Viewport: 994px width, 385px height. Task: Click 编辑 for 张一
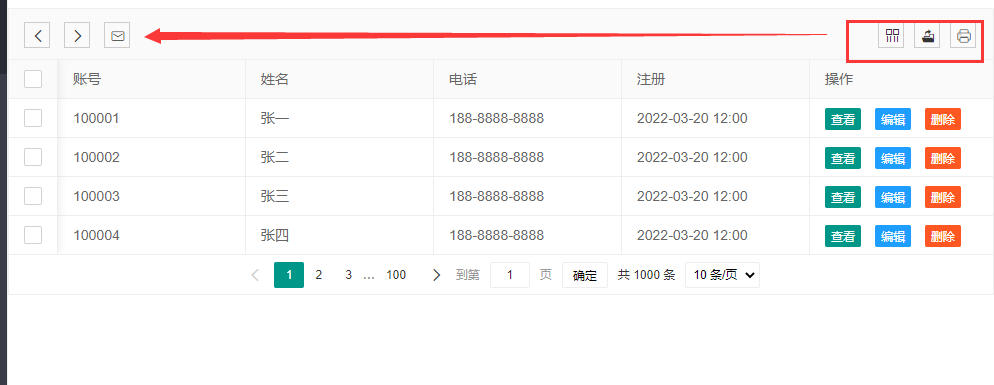coord(893,119)
